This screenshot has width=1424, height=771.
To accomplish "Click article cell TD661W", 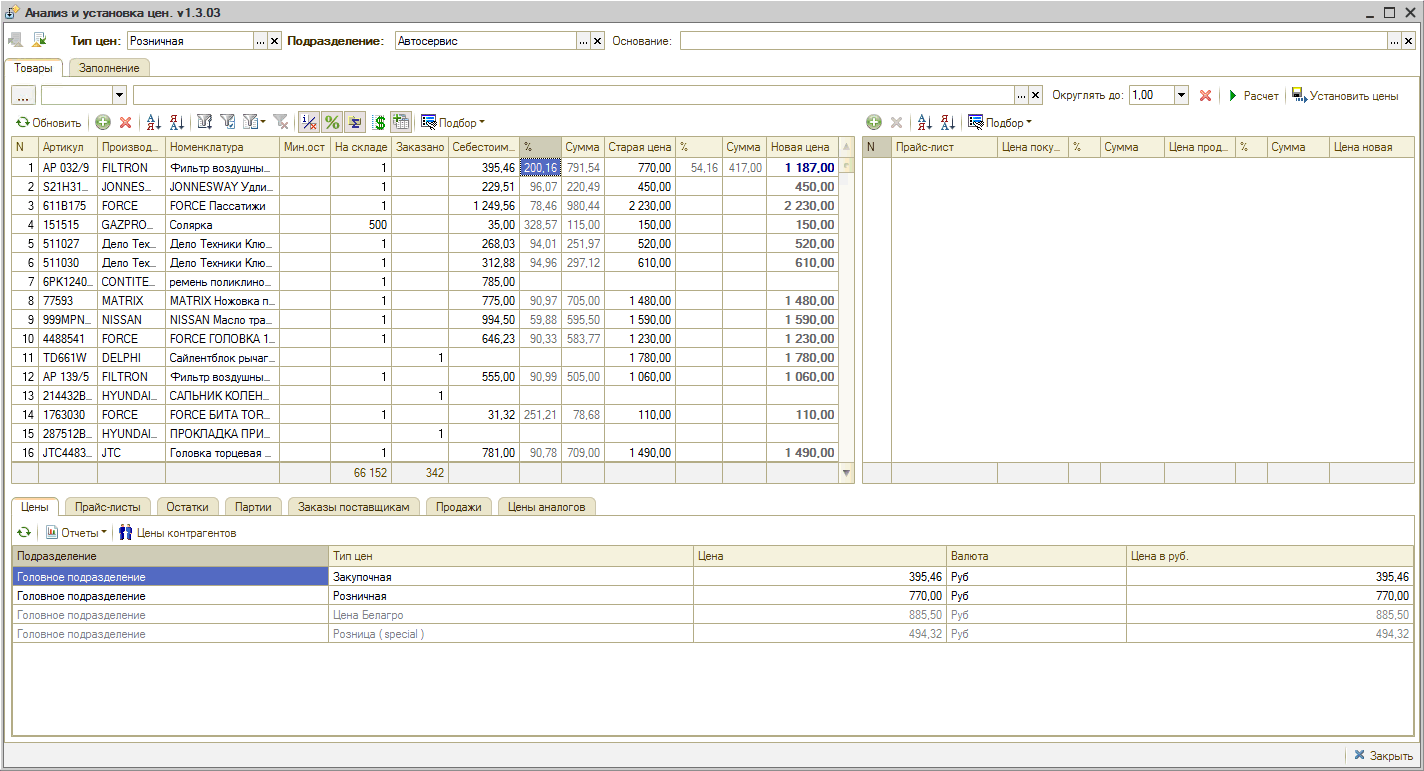I will tap(68, 358).
